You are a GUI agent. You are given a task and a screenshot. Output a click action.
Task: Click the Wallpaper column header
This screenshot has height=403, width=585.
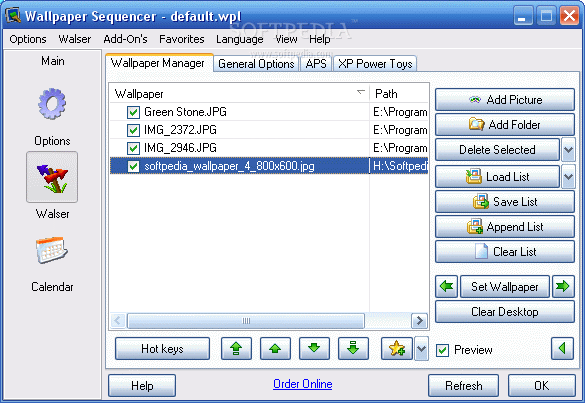pos(240,93)
